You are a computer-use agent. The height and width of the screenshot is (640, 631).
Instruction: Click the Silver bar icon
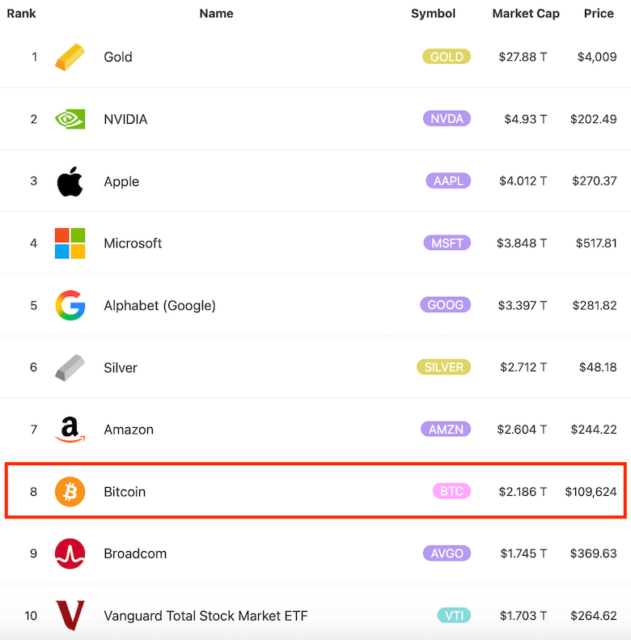[x=69, y=367]
